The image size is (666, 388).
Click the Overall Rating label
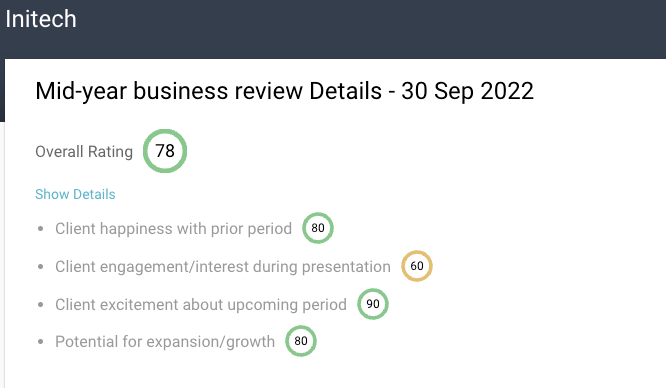[x=84, y=152]
